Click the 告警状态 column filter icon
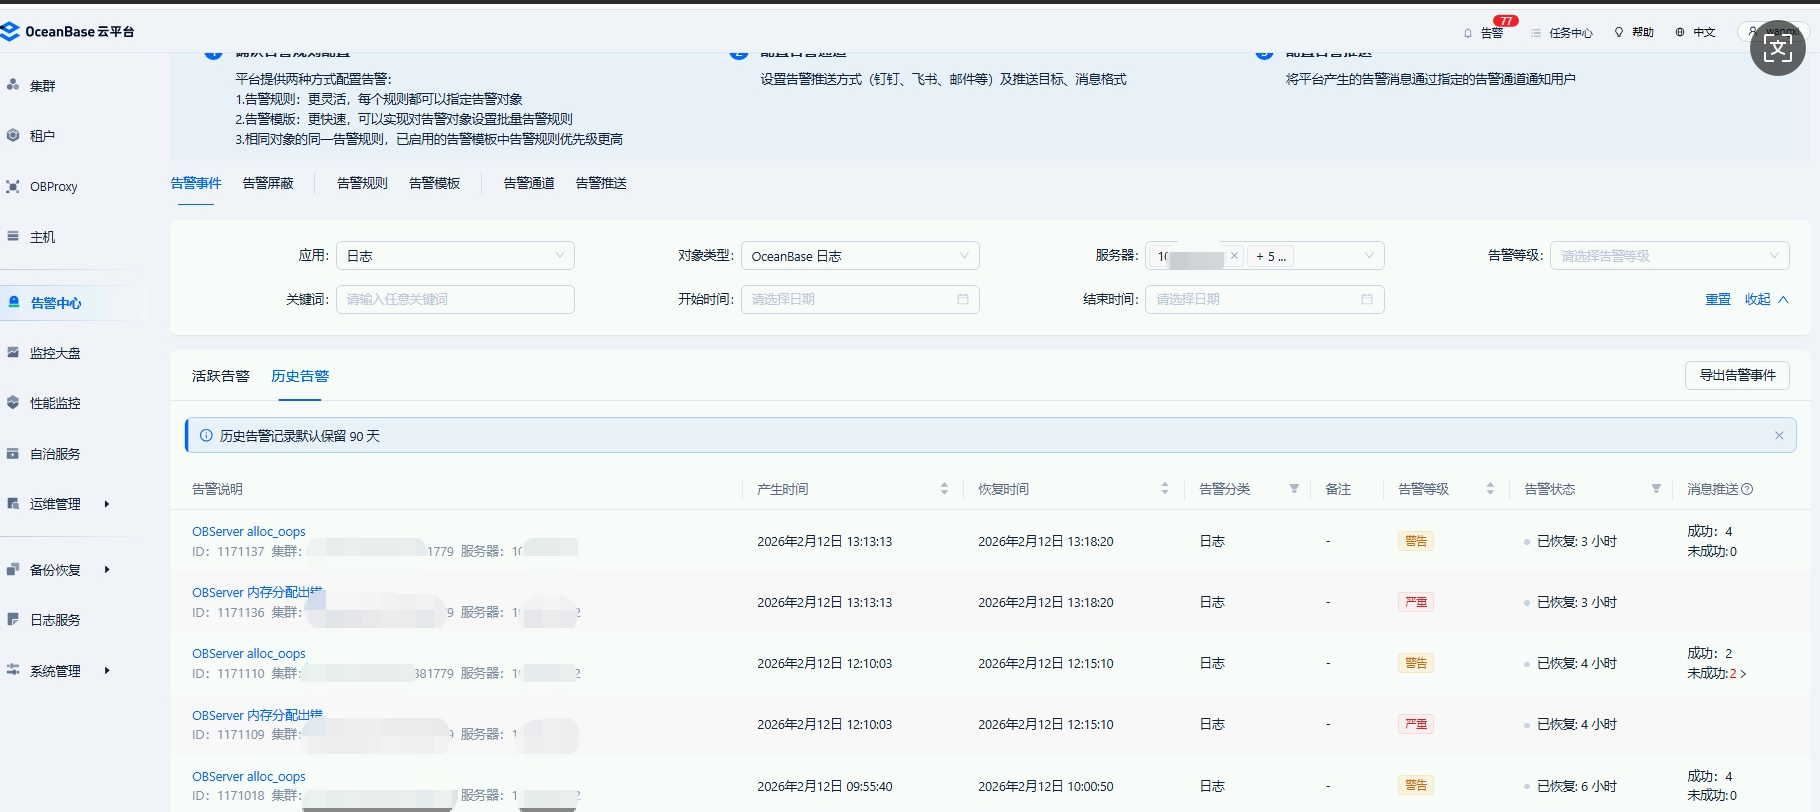 click(1656, 489)
